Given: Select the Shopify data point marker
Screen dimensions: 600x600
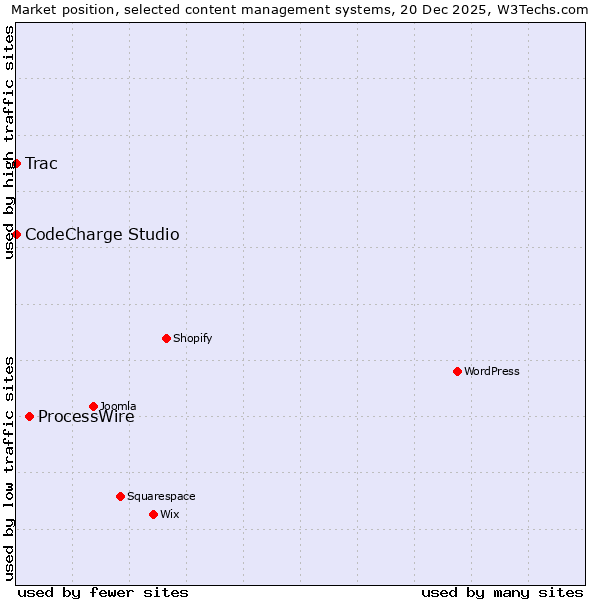Looking at the screenshot, I should tap(166, 338).
